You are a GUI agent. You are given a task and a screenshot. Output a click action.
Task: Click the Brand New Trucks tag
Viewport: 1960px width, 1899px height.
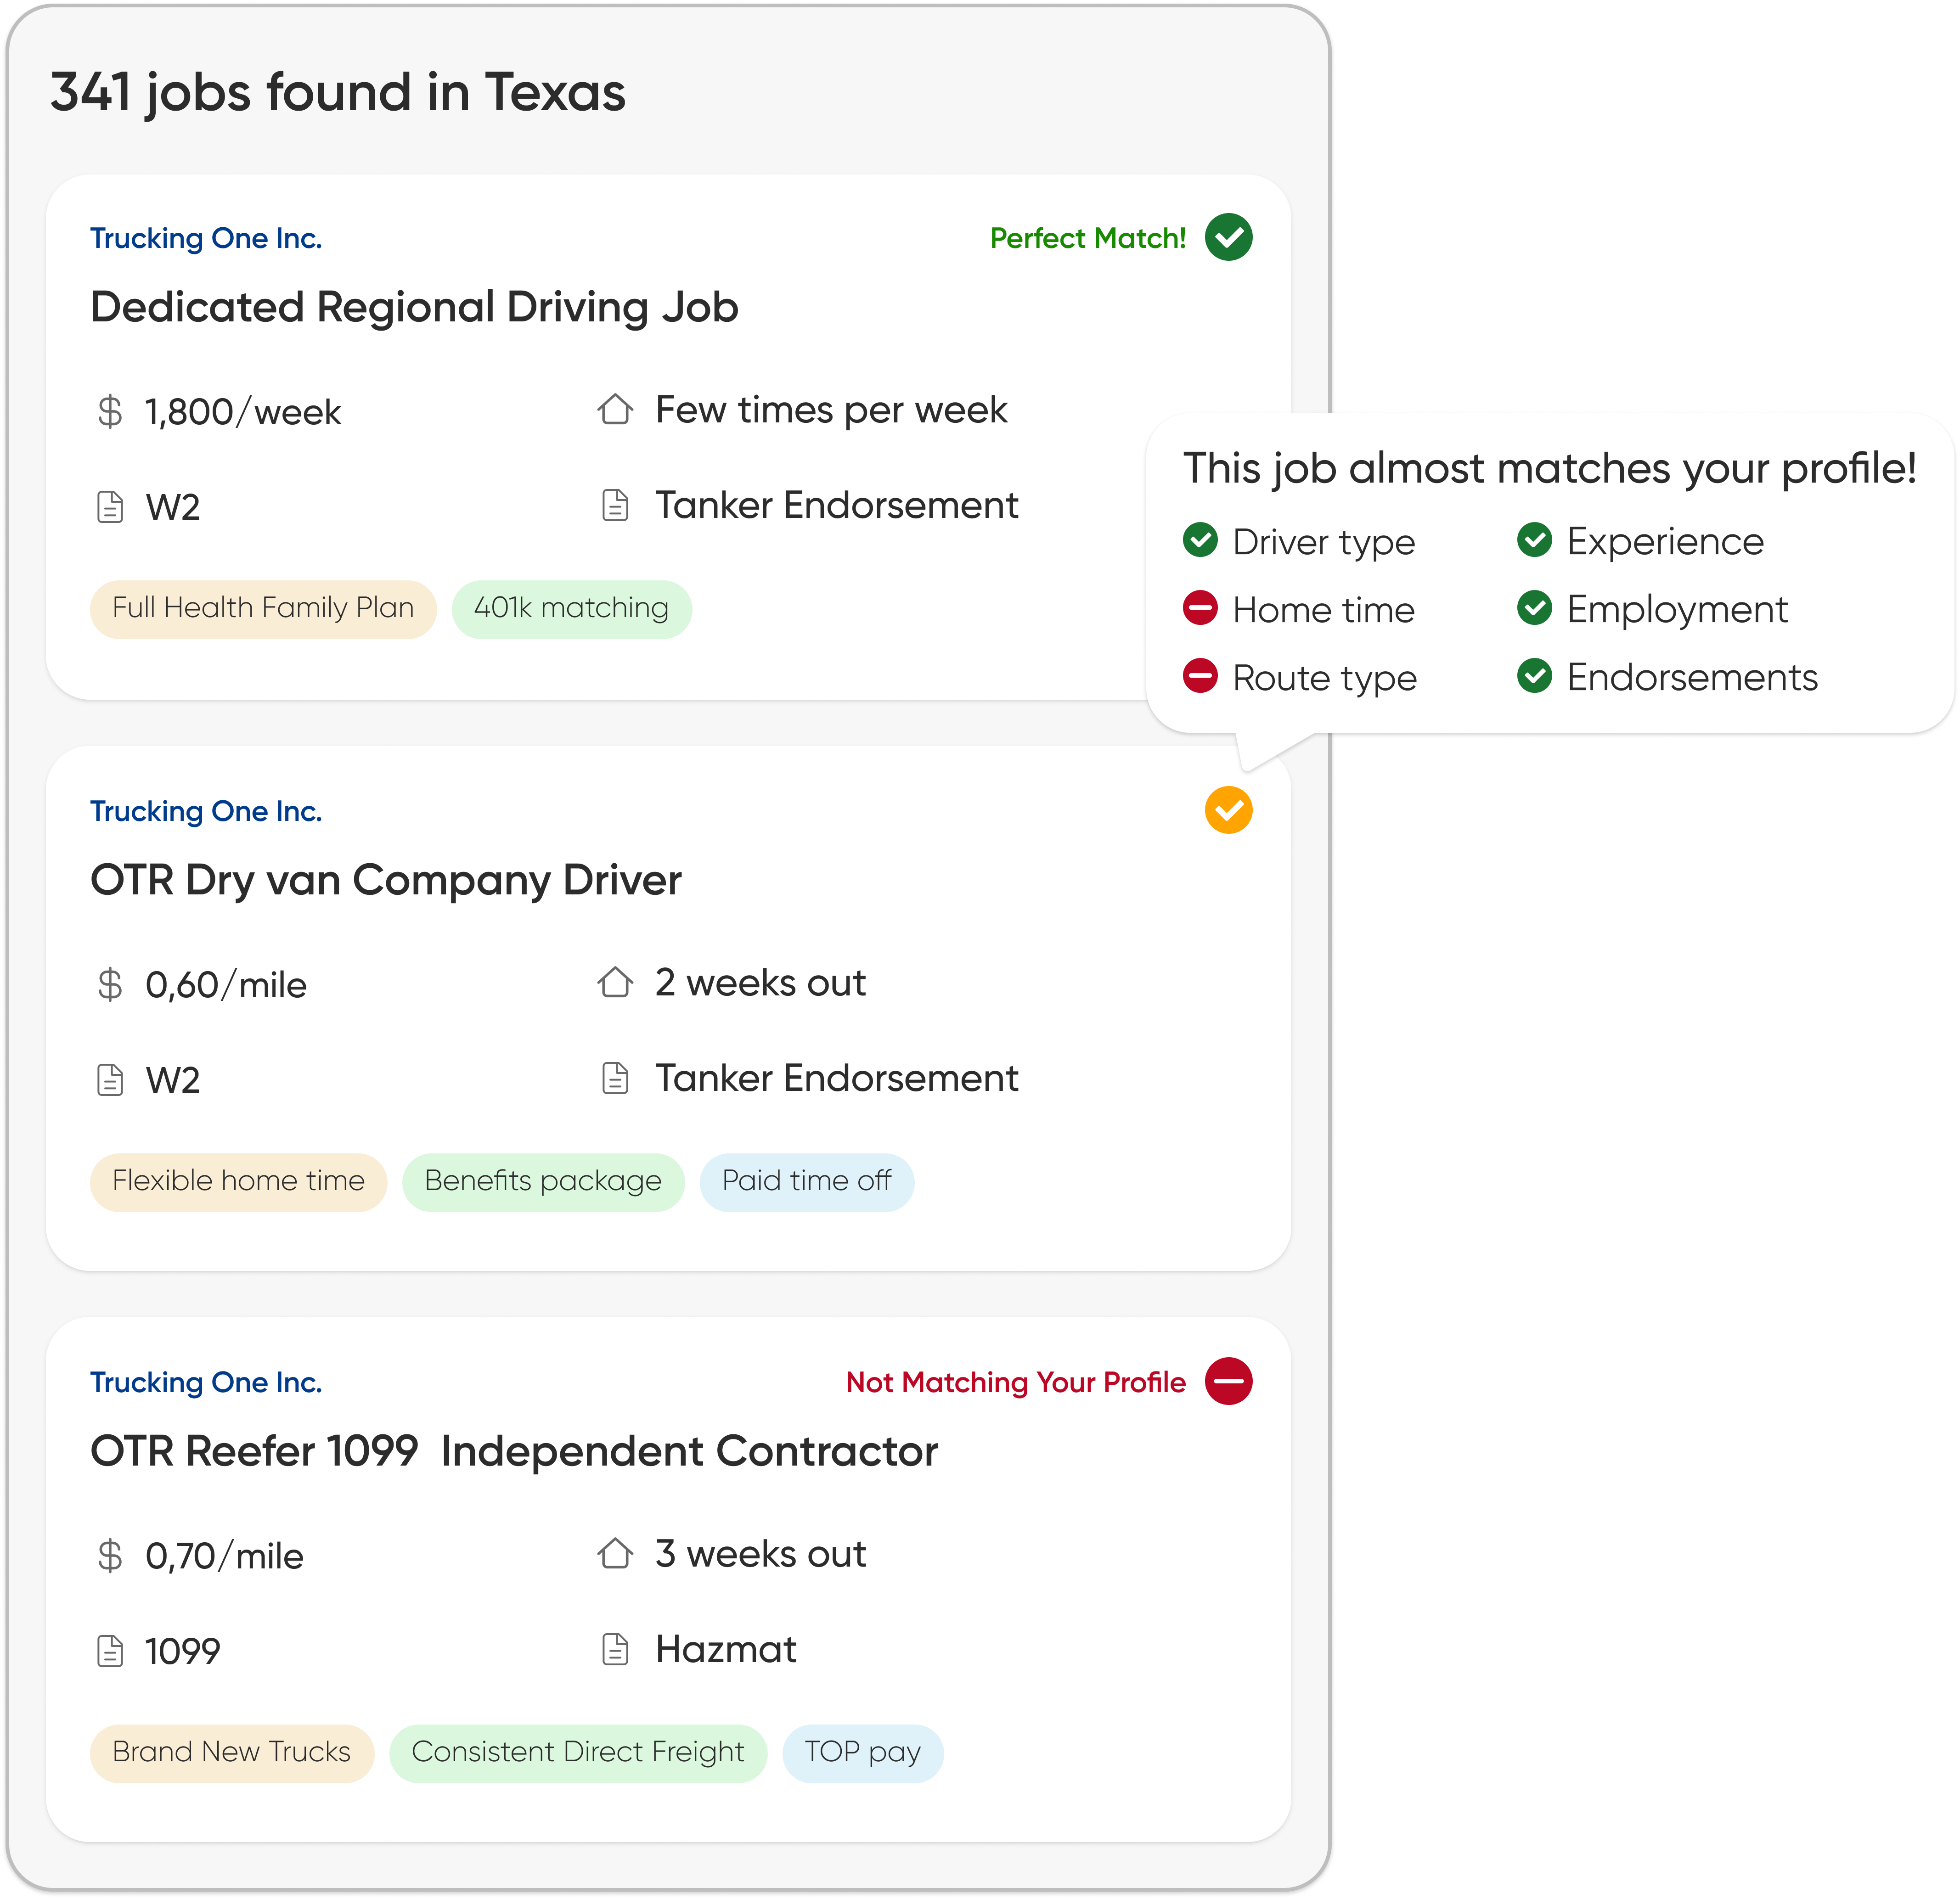coord(231,1752)
